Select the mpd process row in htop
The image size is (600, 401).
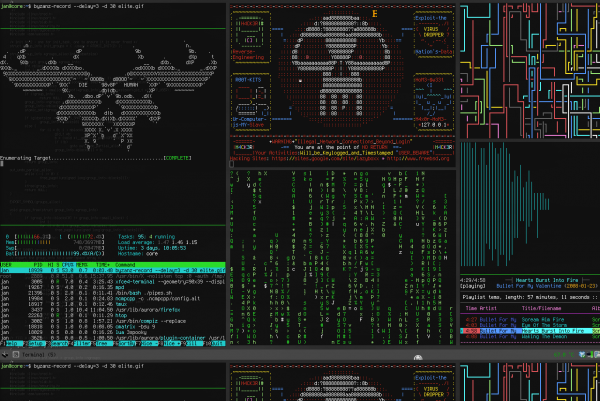[113, 287]
